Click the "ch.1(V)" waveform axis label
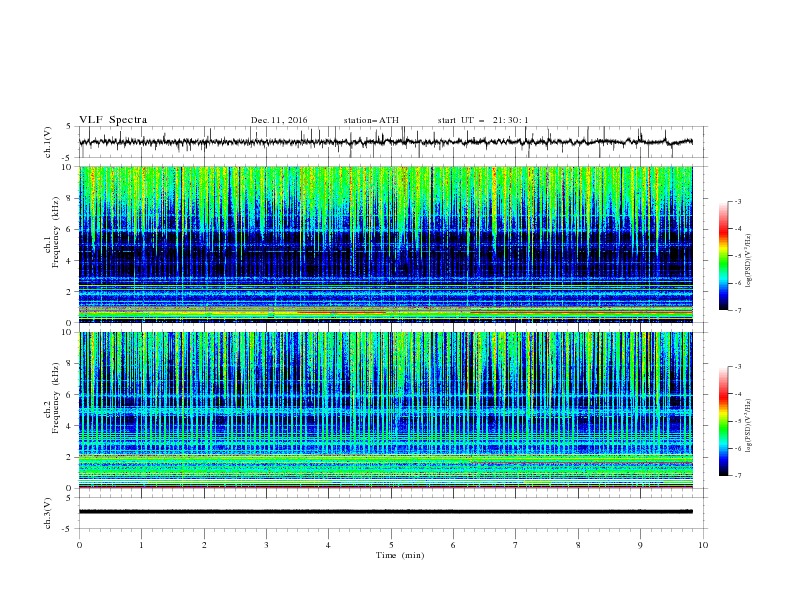792x612 pixels. (48, 142)
